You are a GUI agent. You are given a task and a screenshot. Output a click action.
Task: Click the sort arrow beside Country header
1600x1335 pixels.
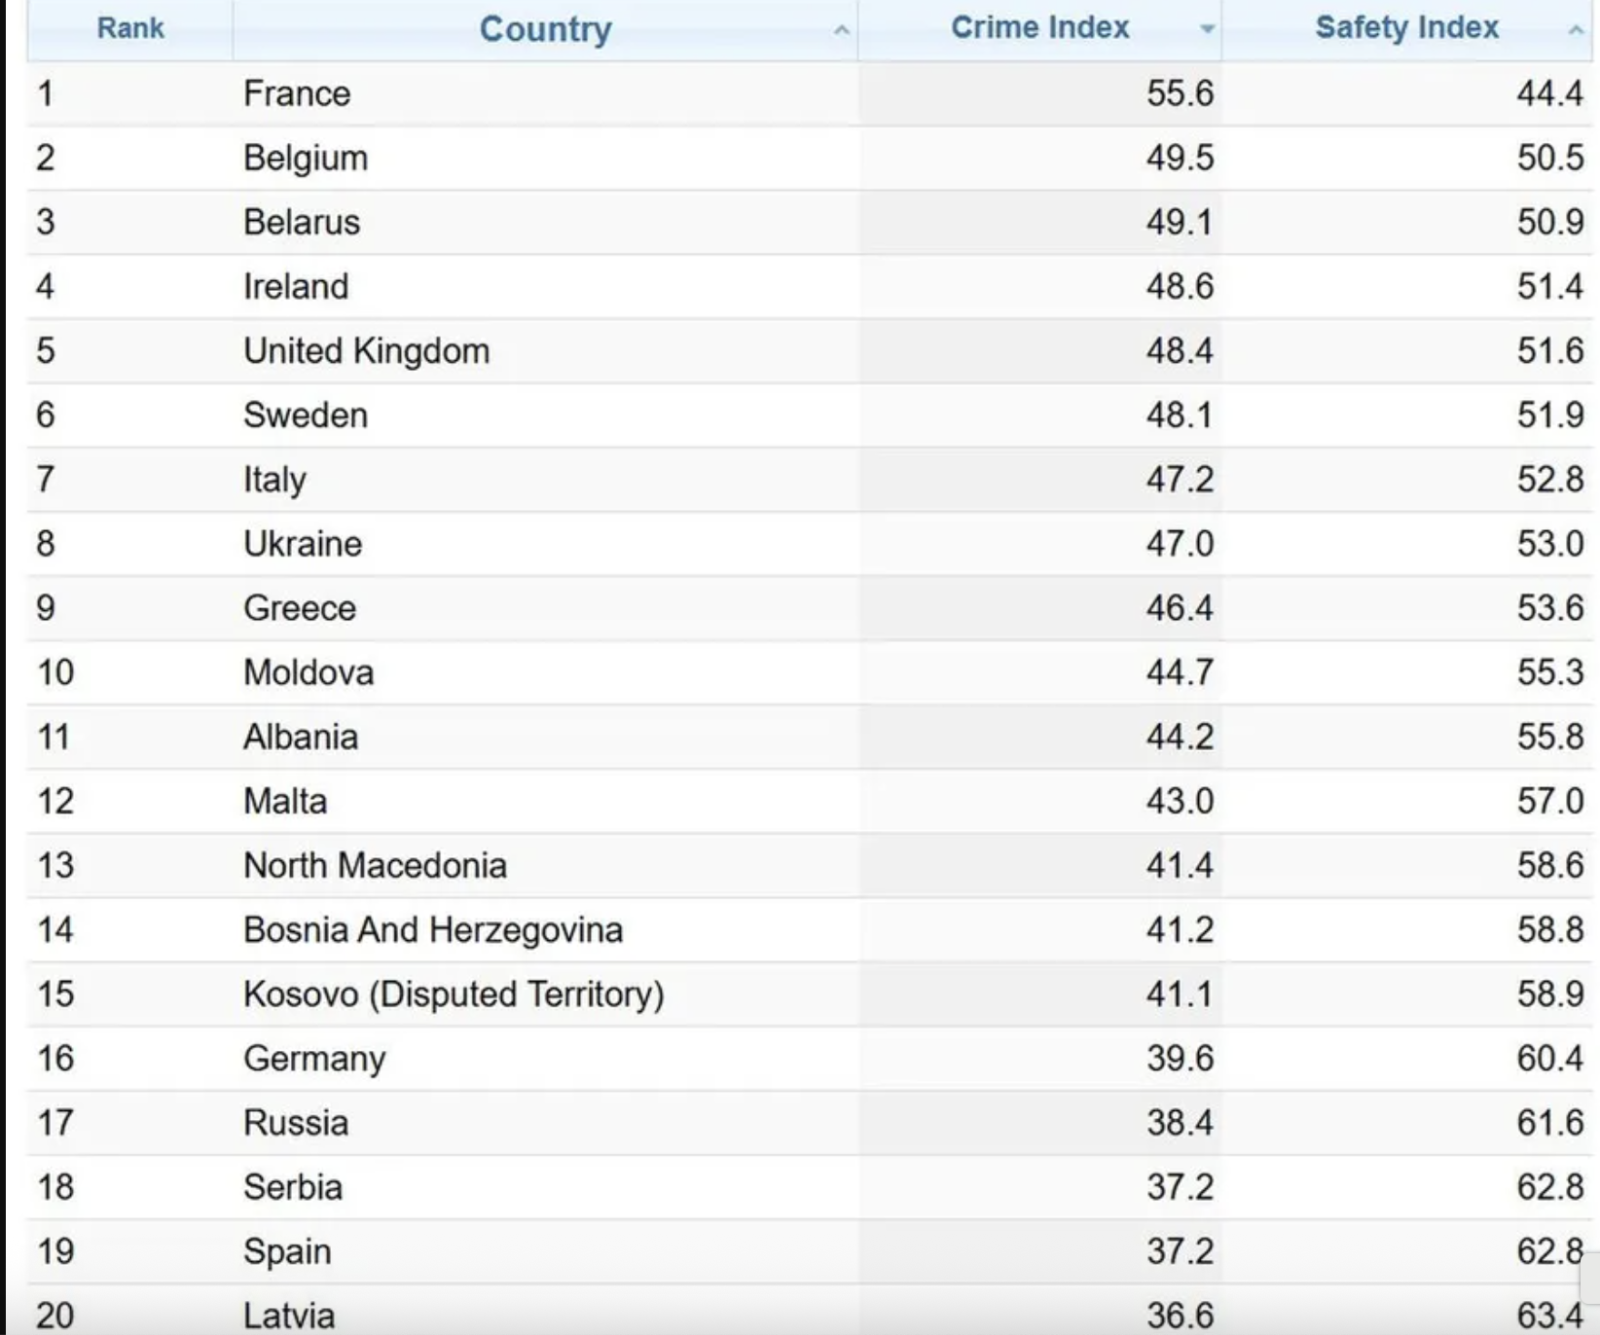(x=842, y=31)
